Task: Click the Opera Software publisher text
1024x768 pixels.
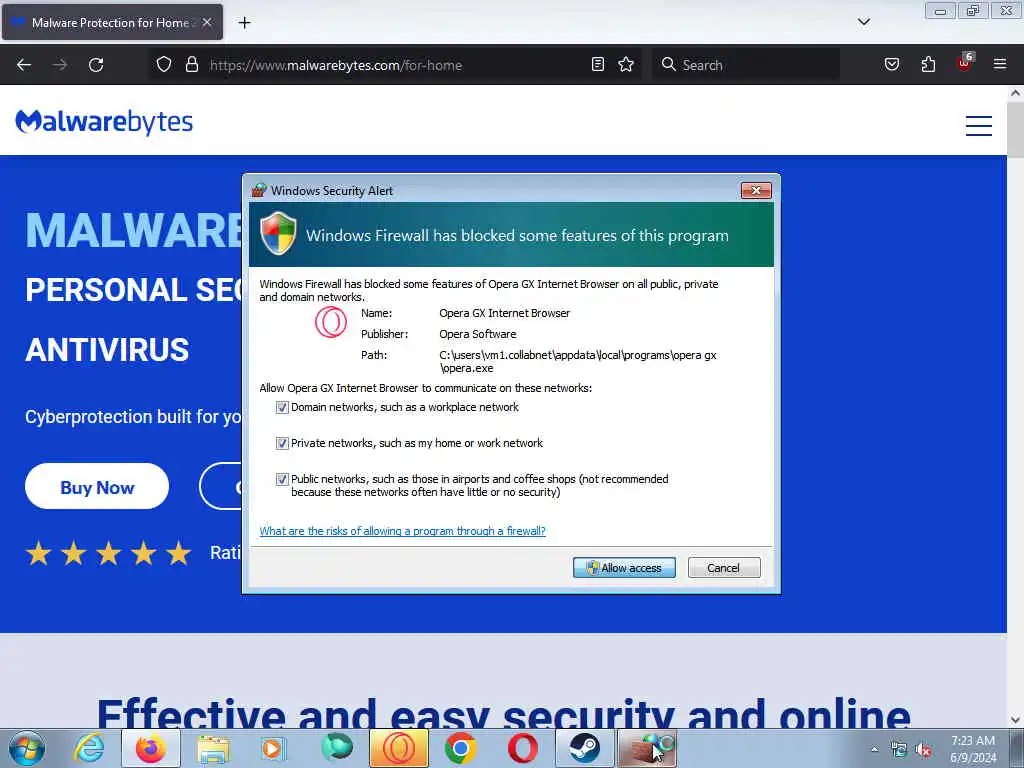Action: (x=477, y=334)
